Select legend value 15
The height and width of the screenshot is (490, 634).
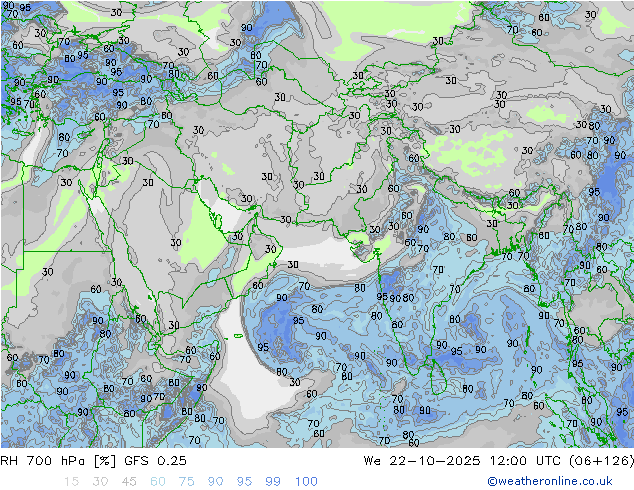point(71,482)
